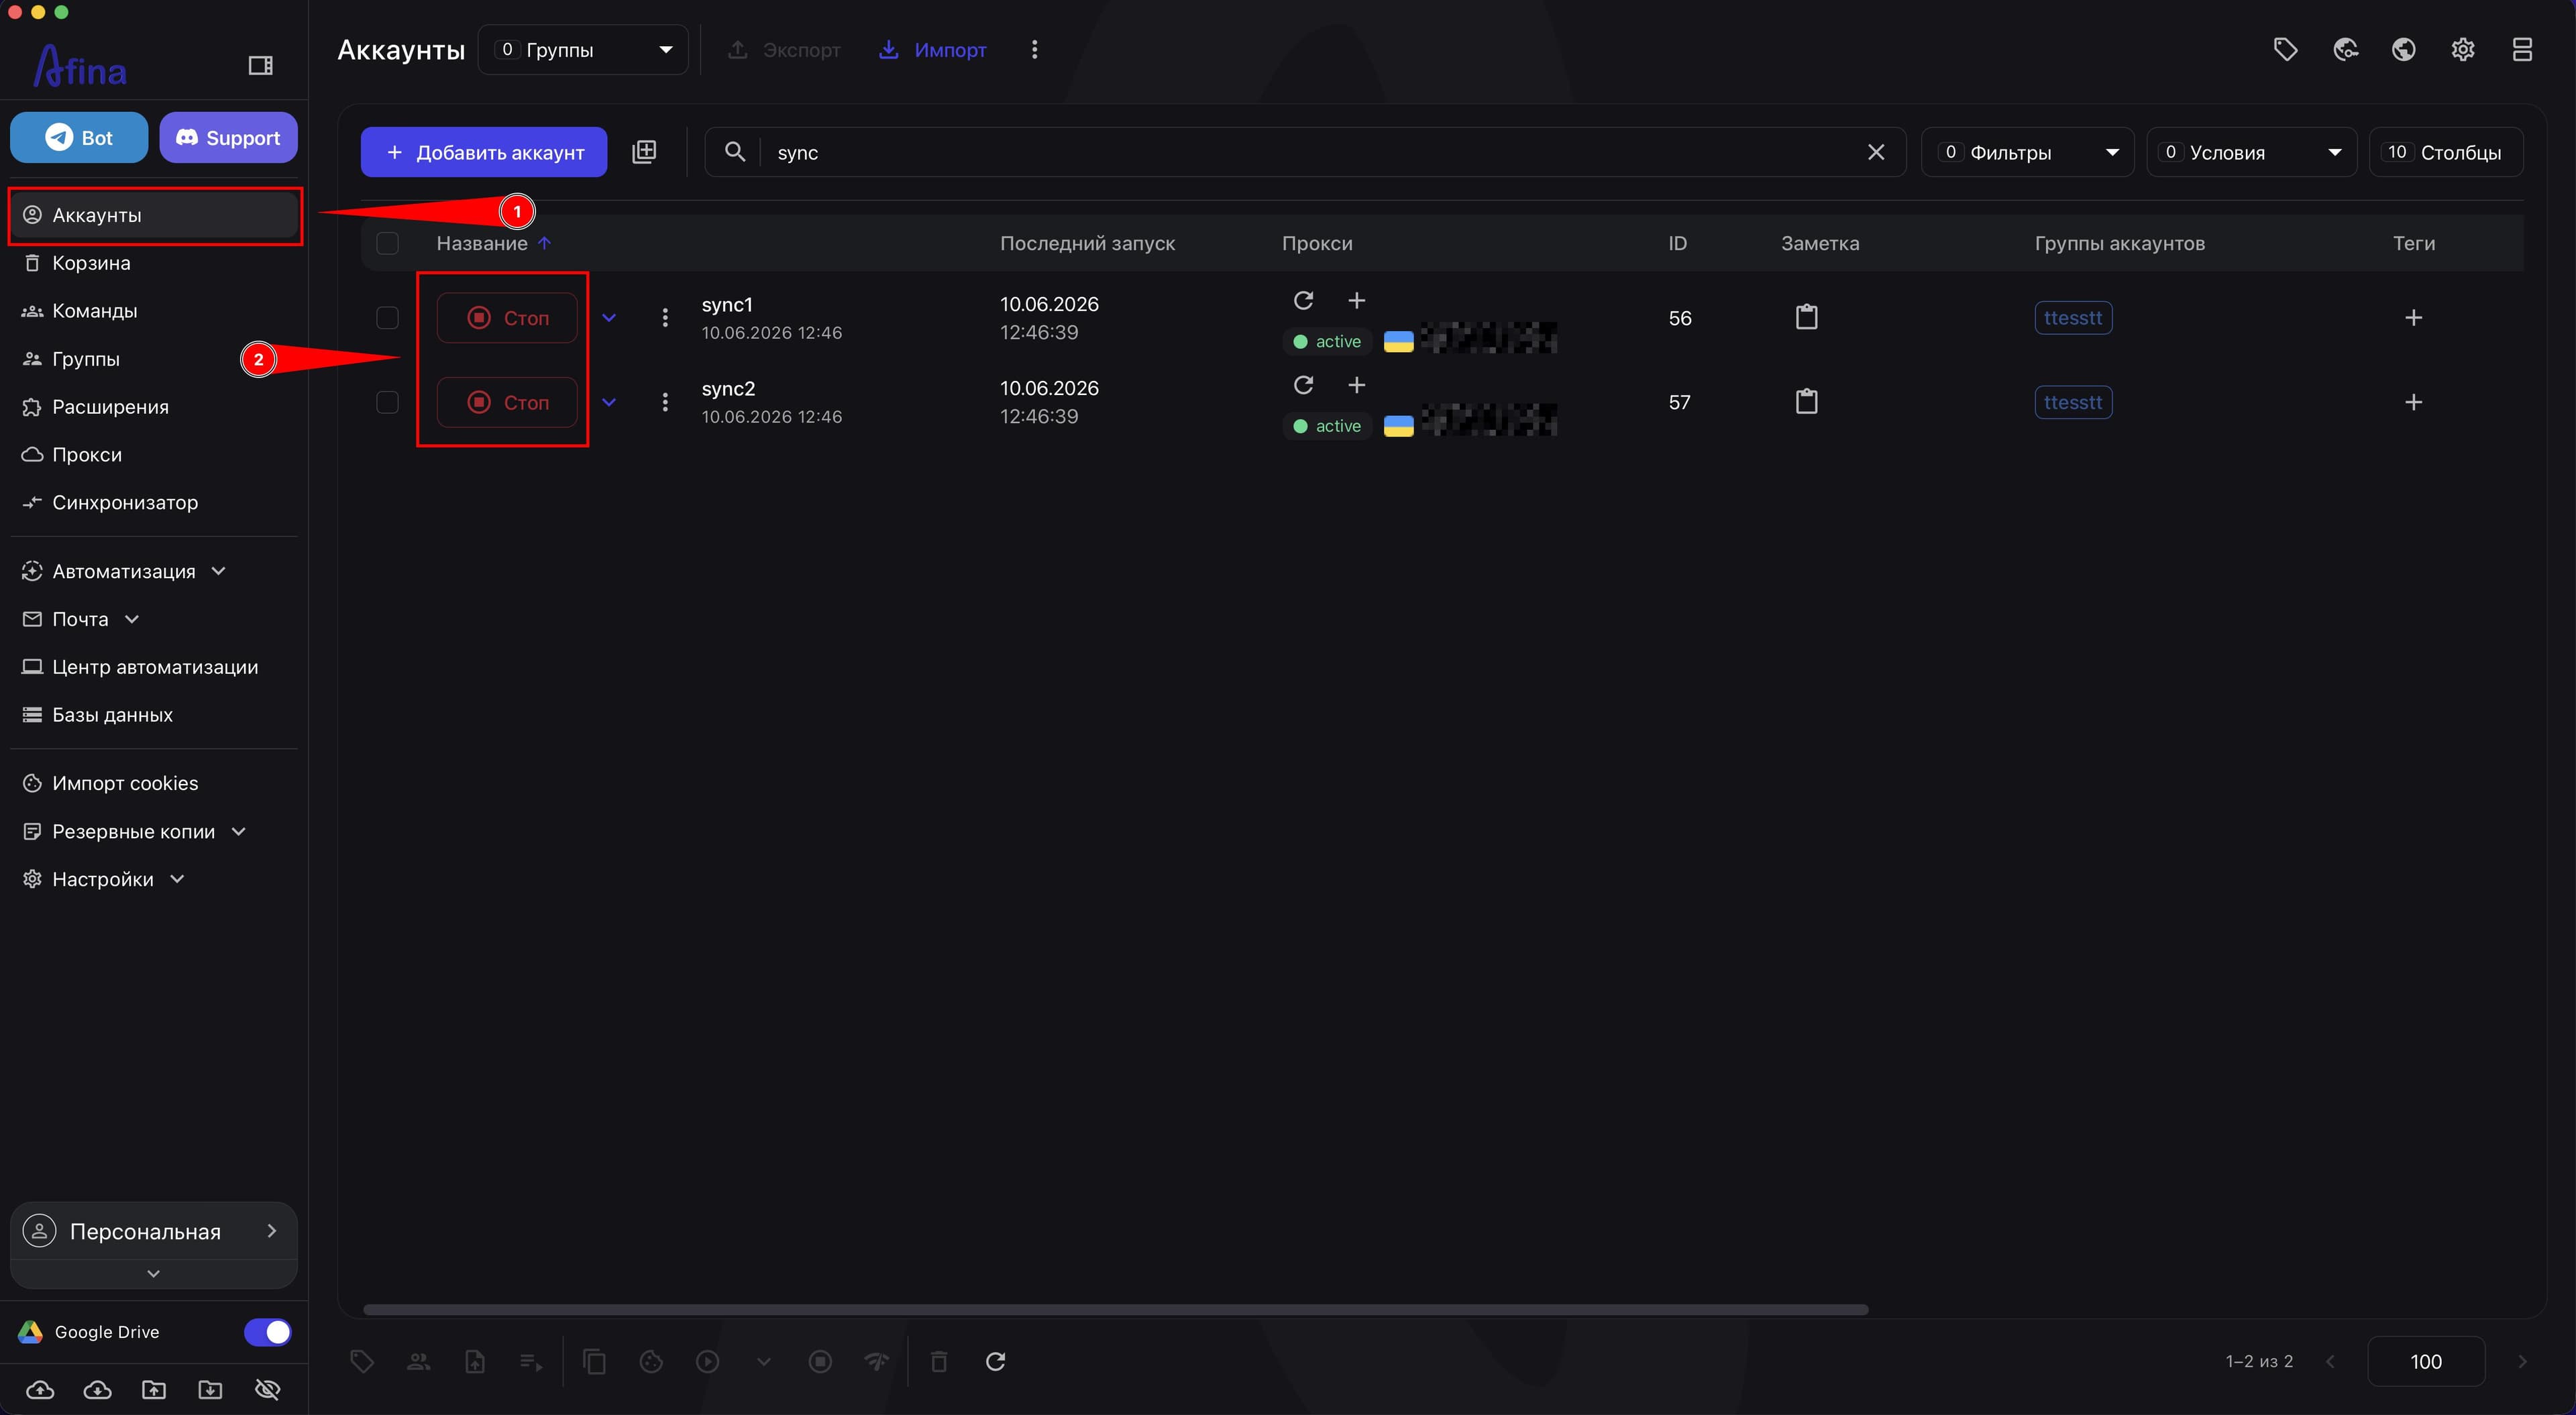Open three-dot menu for sync2 row
The width and height of the screenshot is (2576, 1415).
[665, 402]
